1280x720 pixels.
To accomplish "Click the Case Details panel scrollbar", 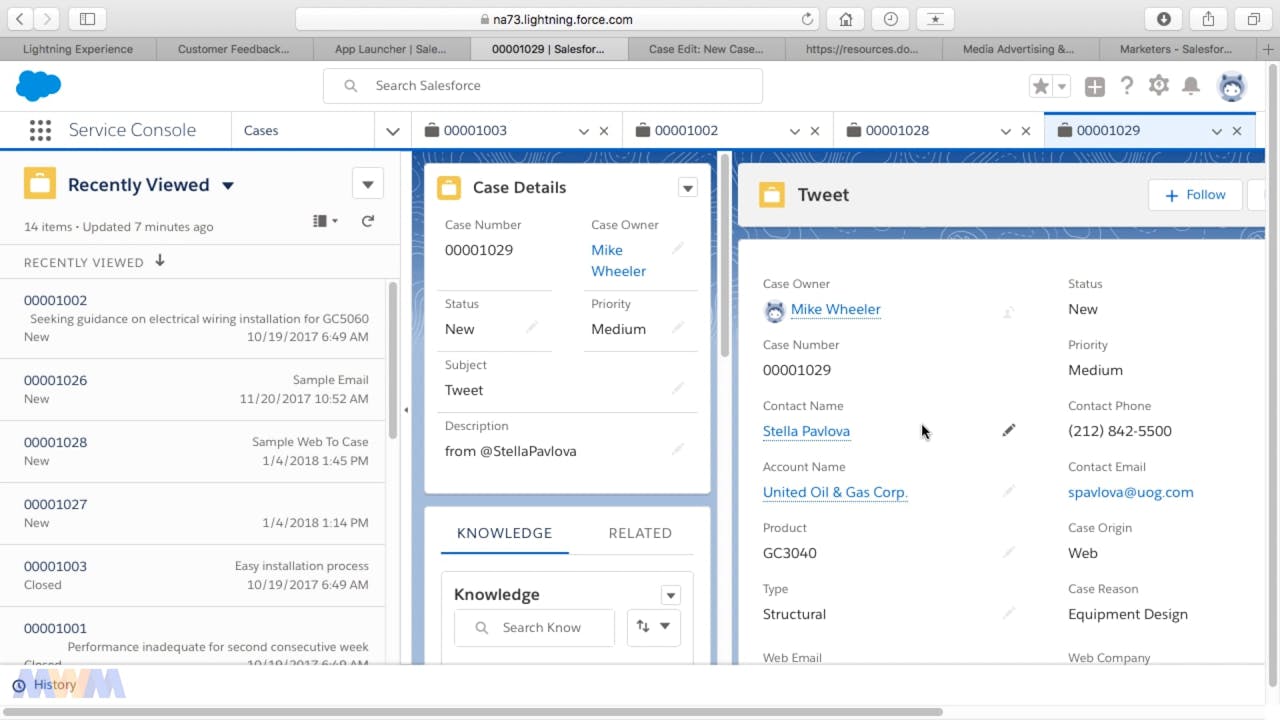I will coord(725,255).
